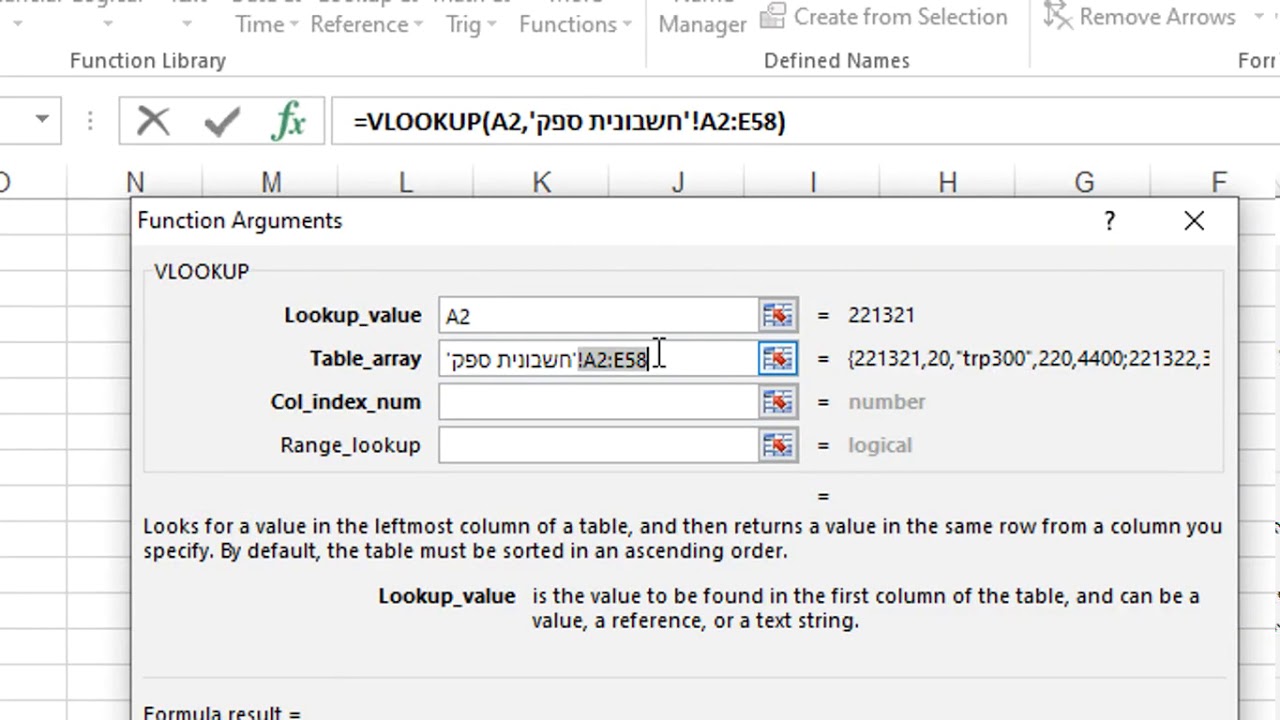Click the VLOOKUP group label
Screen dimensions: 1280x720
point(202,272)
